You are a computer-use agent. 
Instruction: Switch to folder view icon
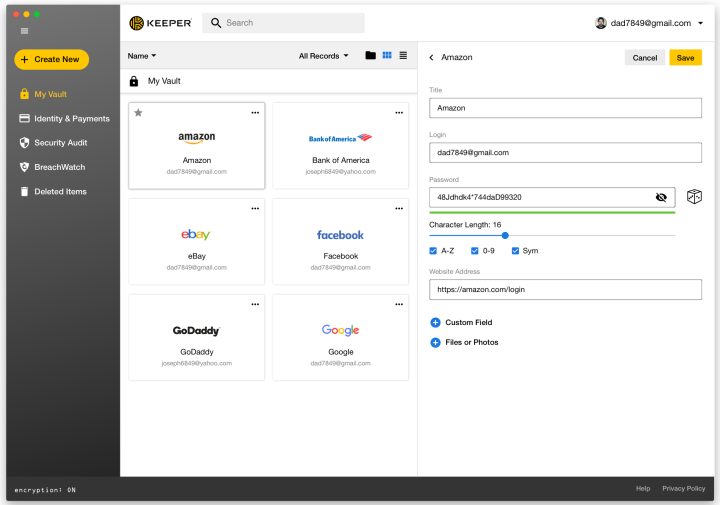click(x=371, y=56)
